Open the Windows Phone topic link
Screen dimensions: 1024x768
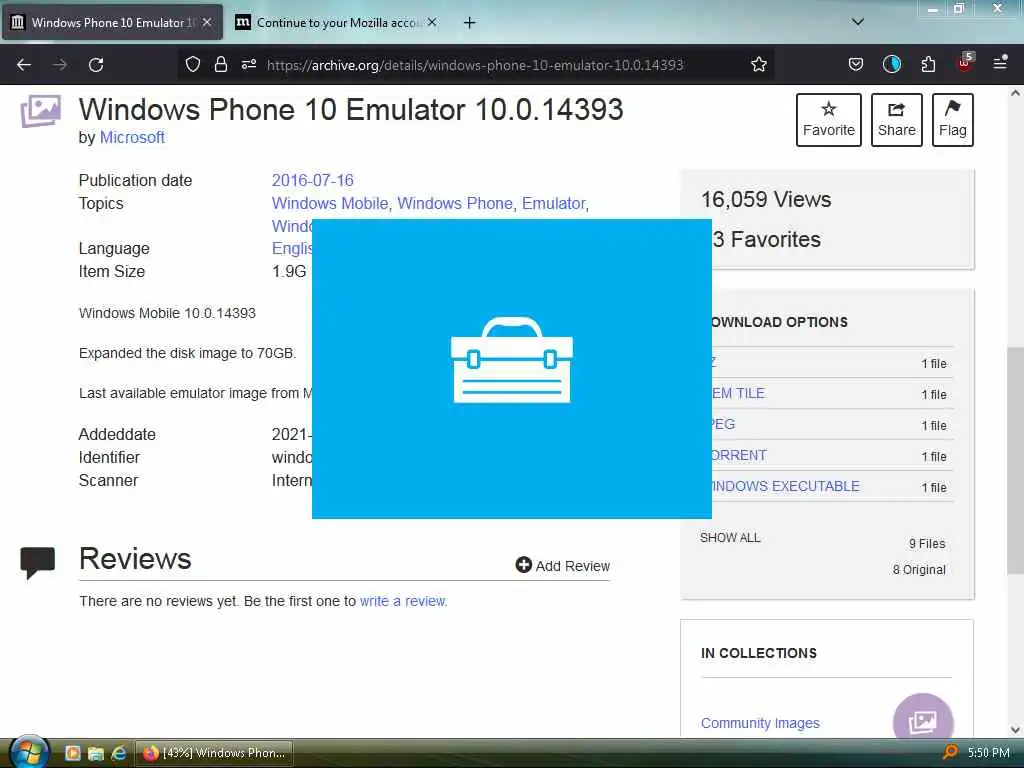tap(455, 204)
